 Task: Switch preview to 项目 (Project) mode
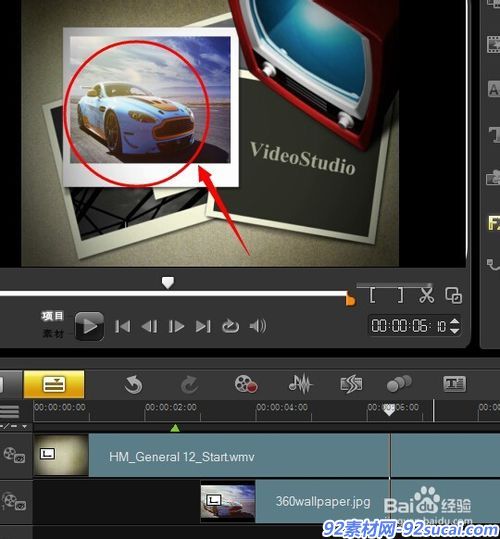point(52,316)
